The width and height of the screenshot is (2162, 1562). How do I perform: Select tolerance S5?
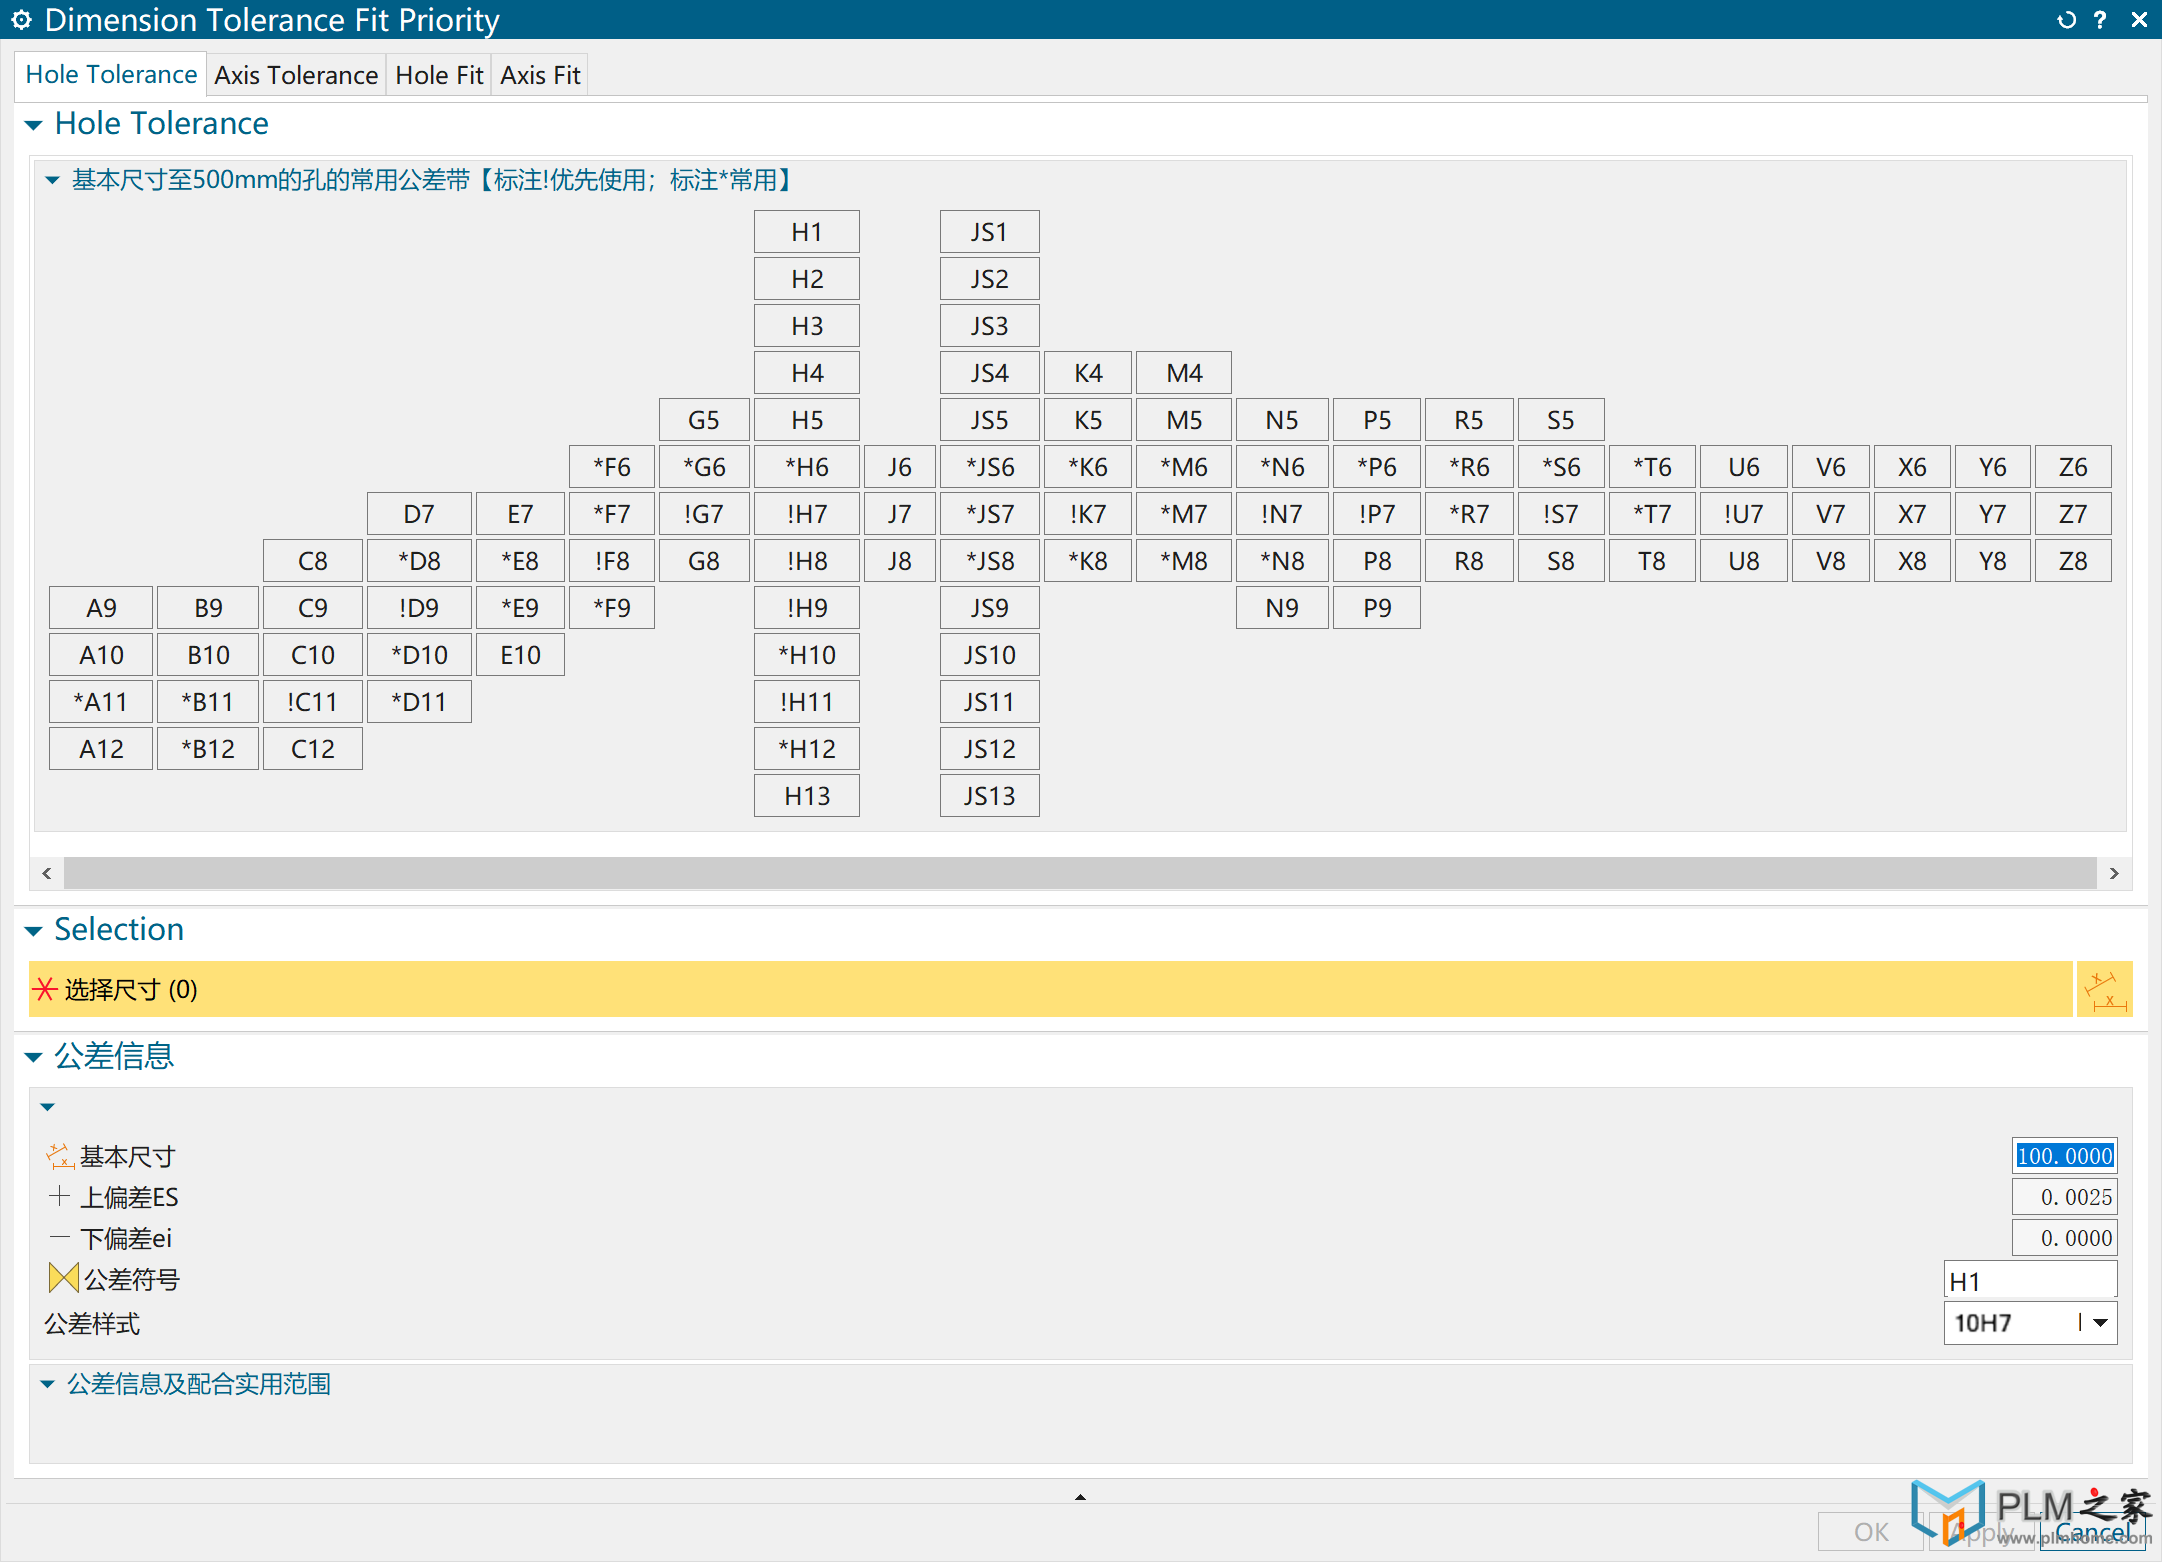[x=1560, y=420]
